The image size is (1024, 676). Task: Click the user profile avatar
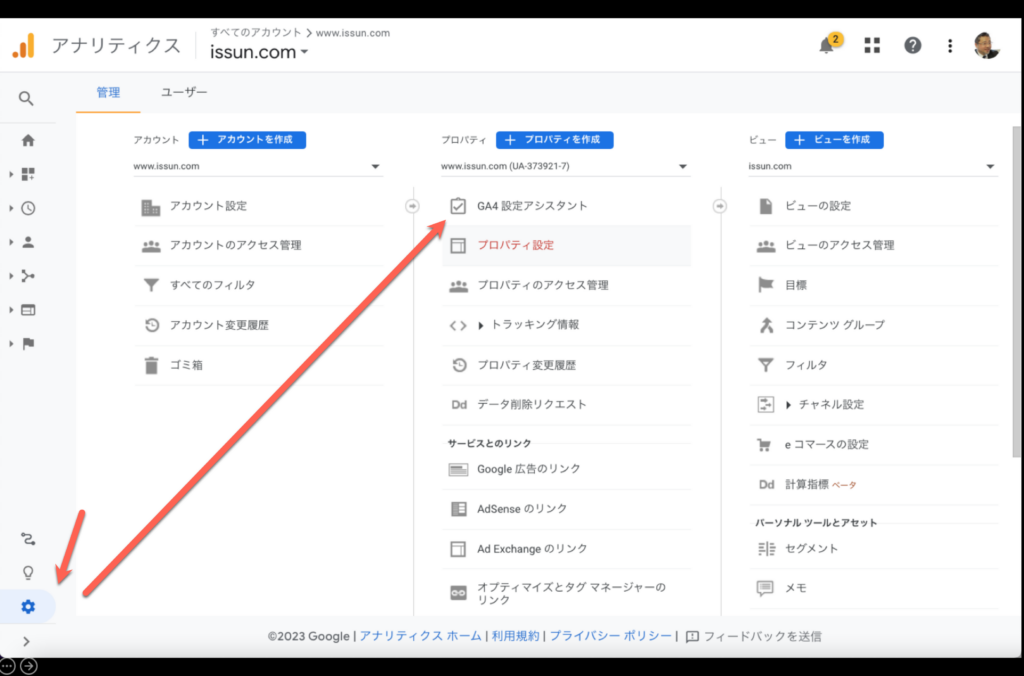[x=985, y=45]
